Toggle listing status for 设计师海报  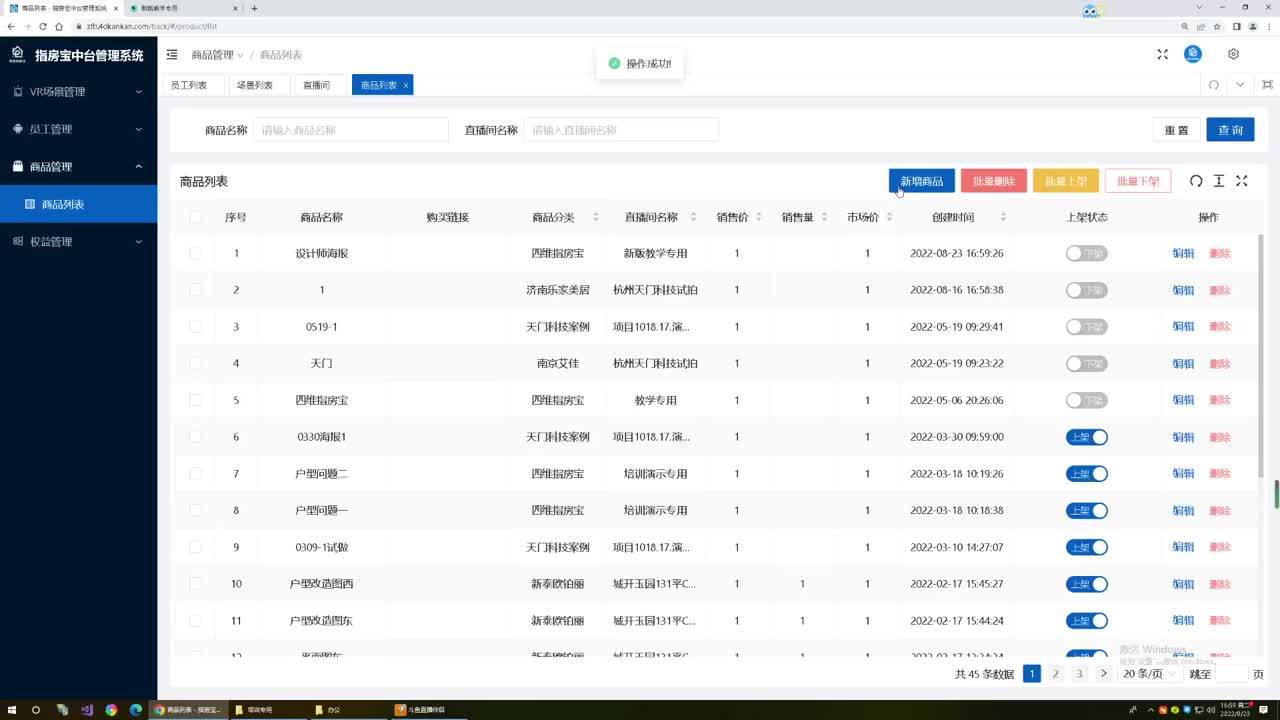coord(1086,254)
